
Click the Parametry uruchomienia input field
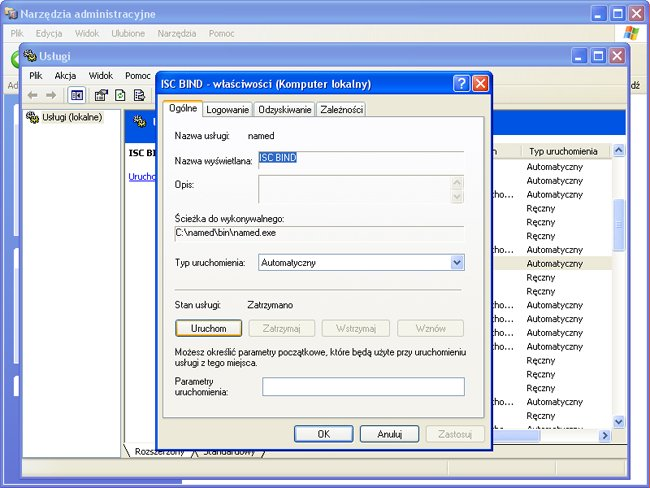[x=363, y=386]
